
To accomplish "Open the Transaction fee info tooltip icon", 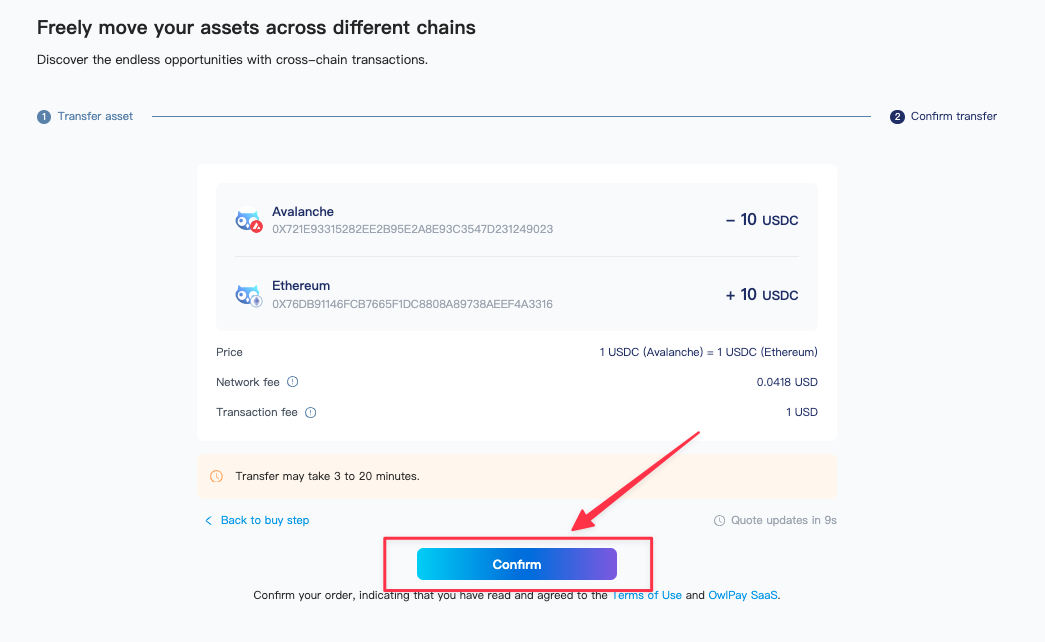I will tap(311, 412).
